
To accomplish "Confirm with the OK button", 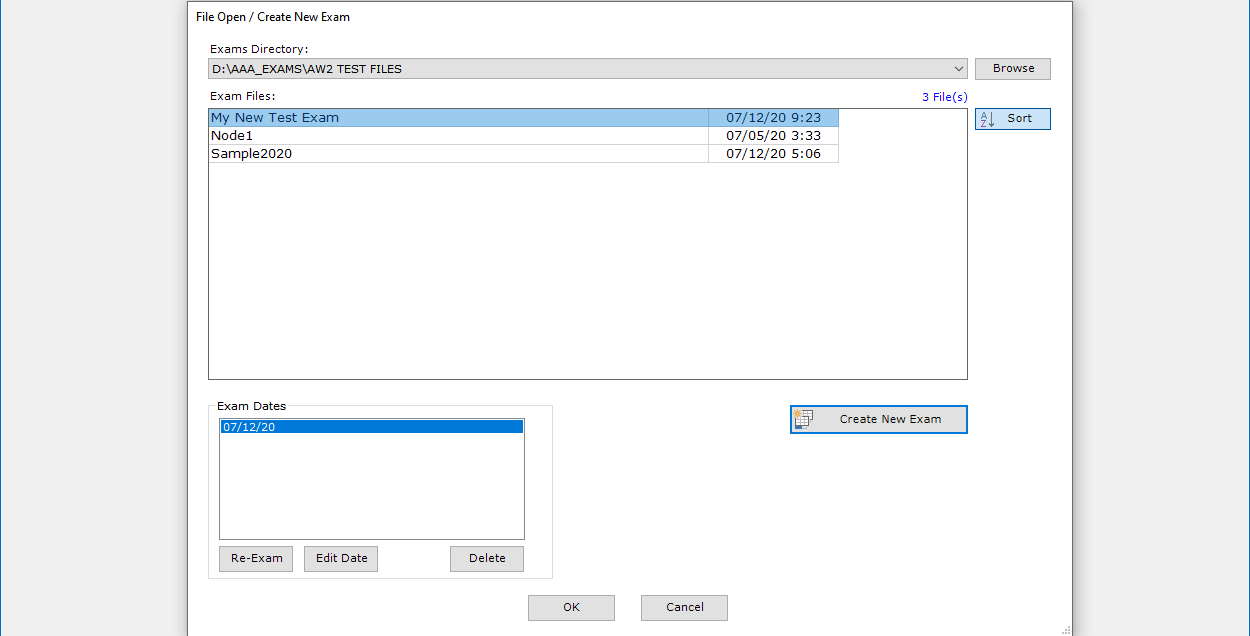I will coord(571,607).
